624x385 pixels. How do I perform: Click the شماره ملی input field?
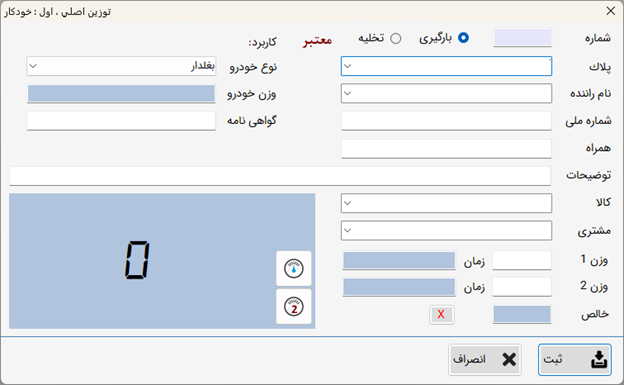click(x=446, y=121)
